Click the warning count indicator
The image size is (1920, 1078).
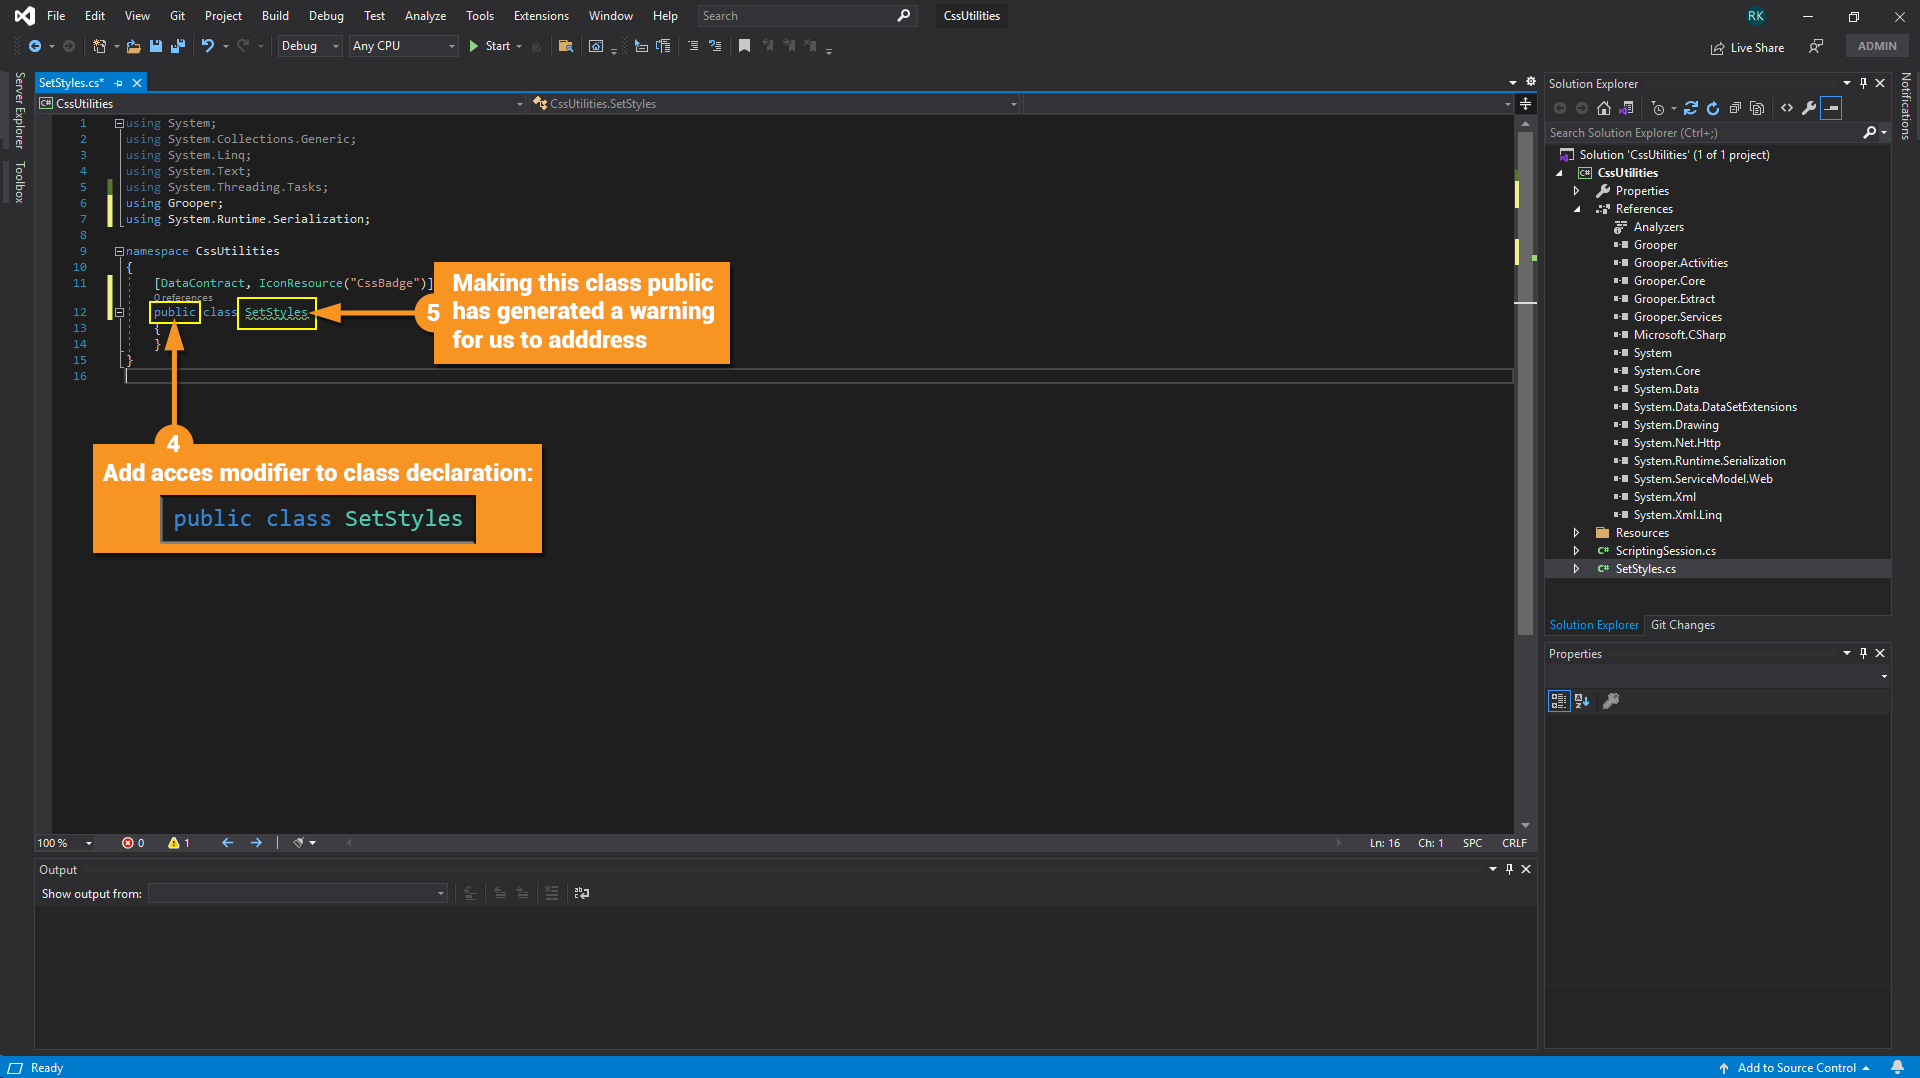[179, 843]
